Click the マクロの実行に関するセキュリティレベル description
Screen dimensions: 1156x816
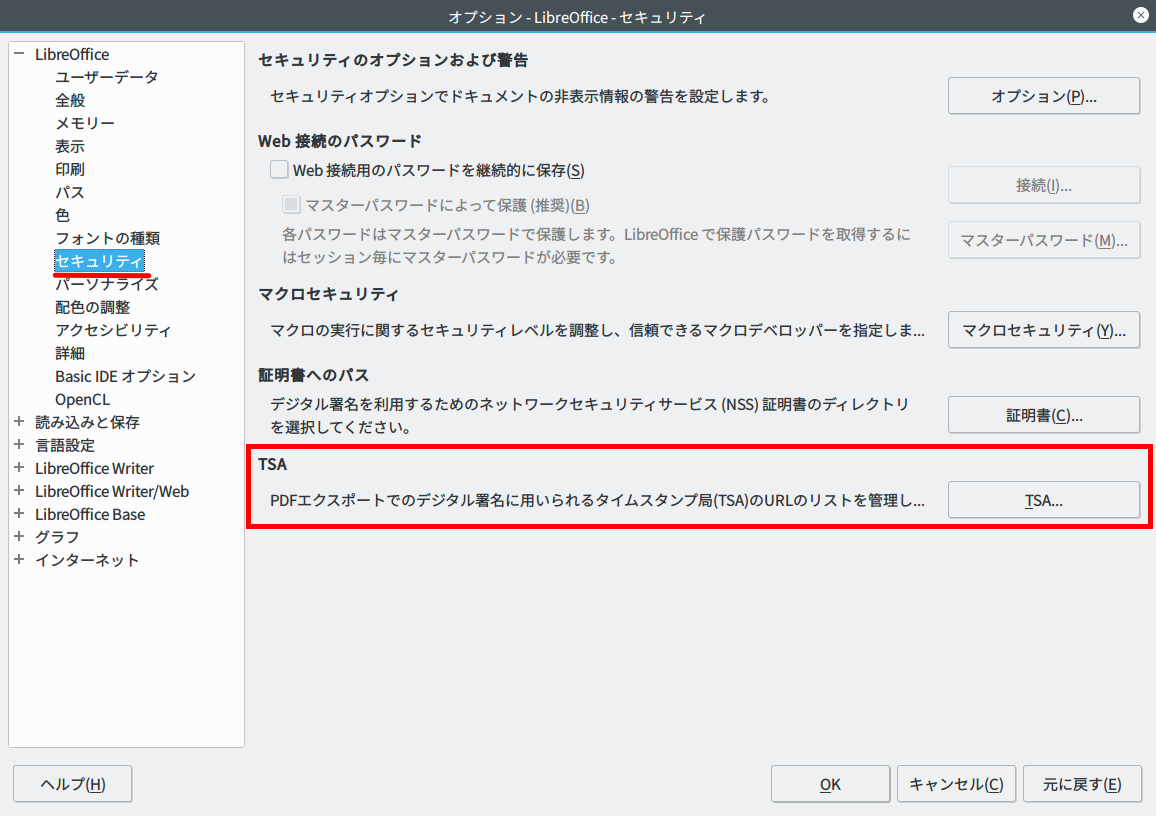click(x=597, y=329)
